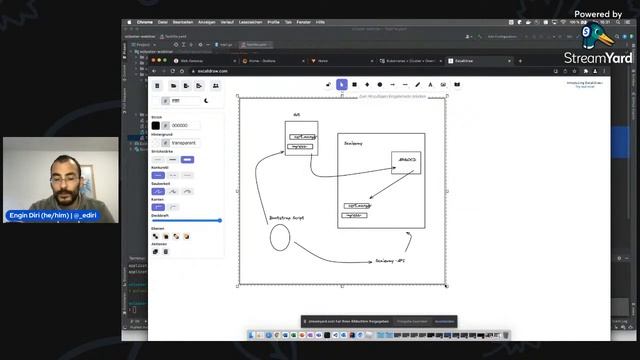This screenshot has height=360, width=640.
Task: Open the Excalidraw library icon
Action: point(457,84)
